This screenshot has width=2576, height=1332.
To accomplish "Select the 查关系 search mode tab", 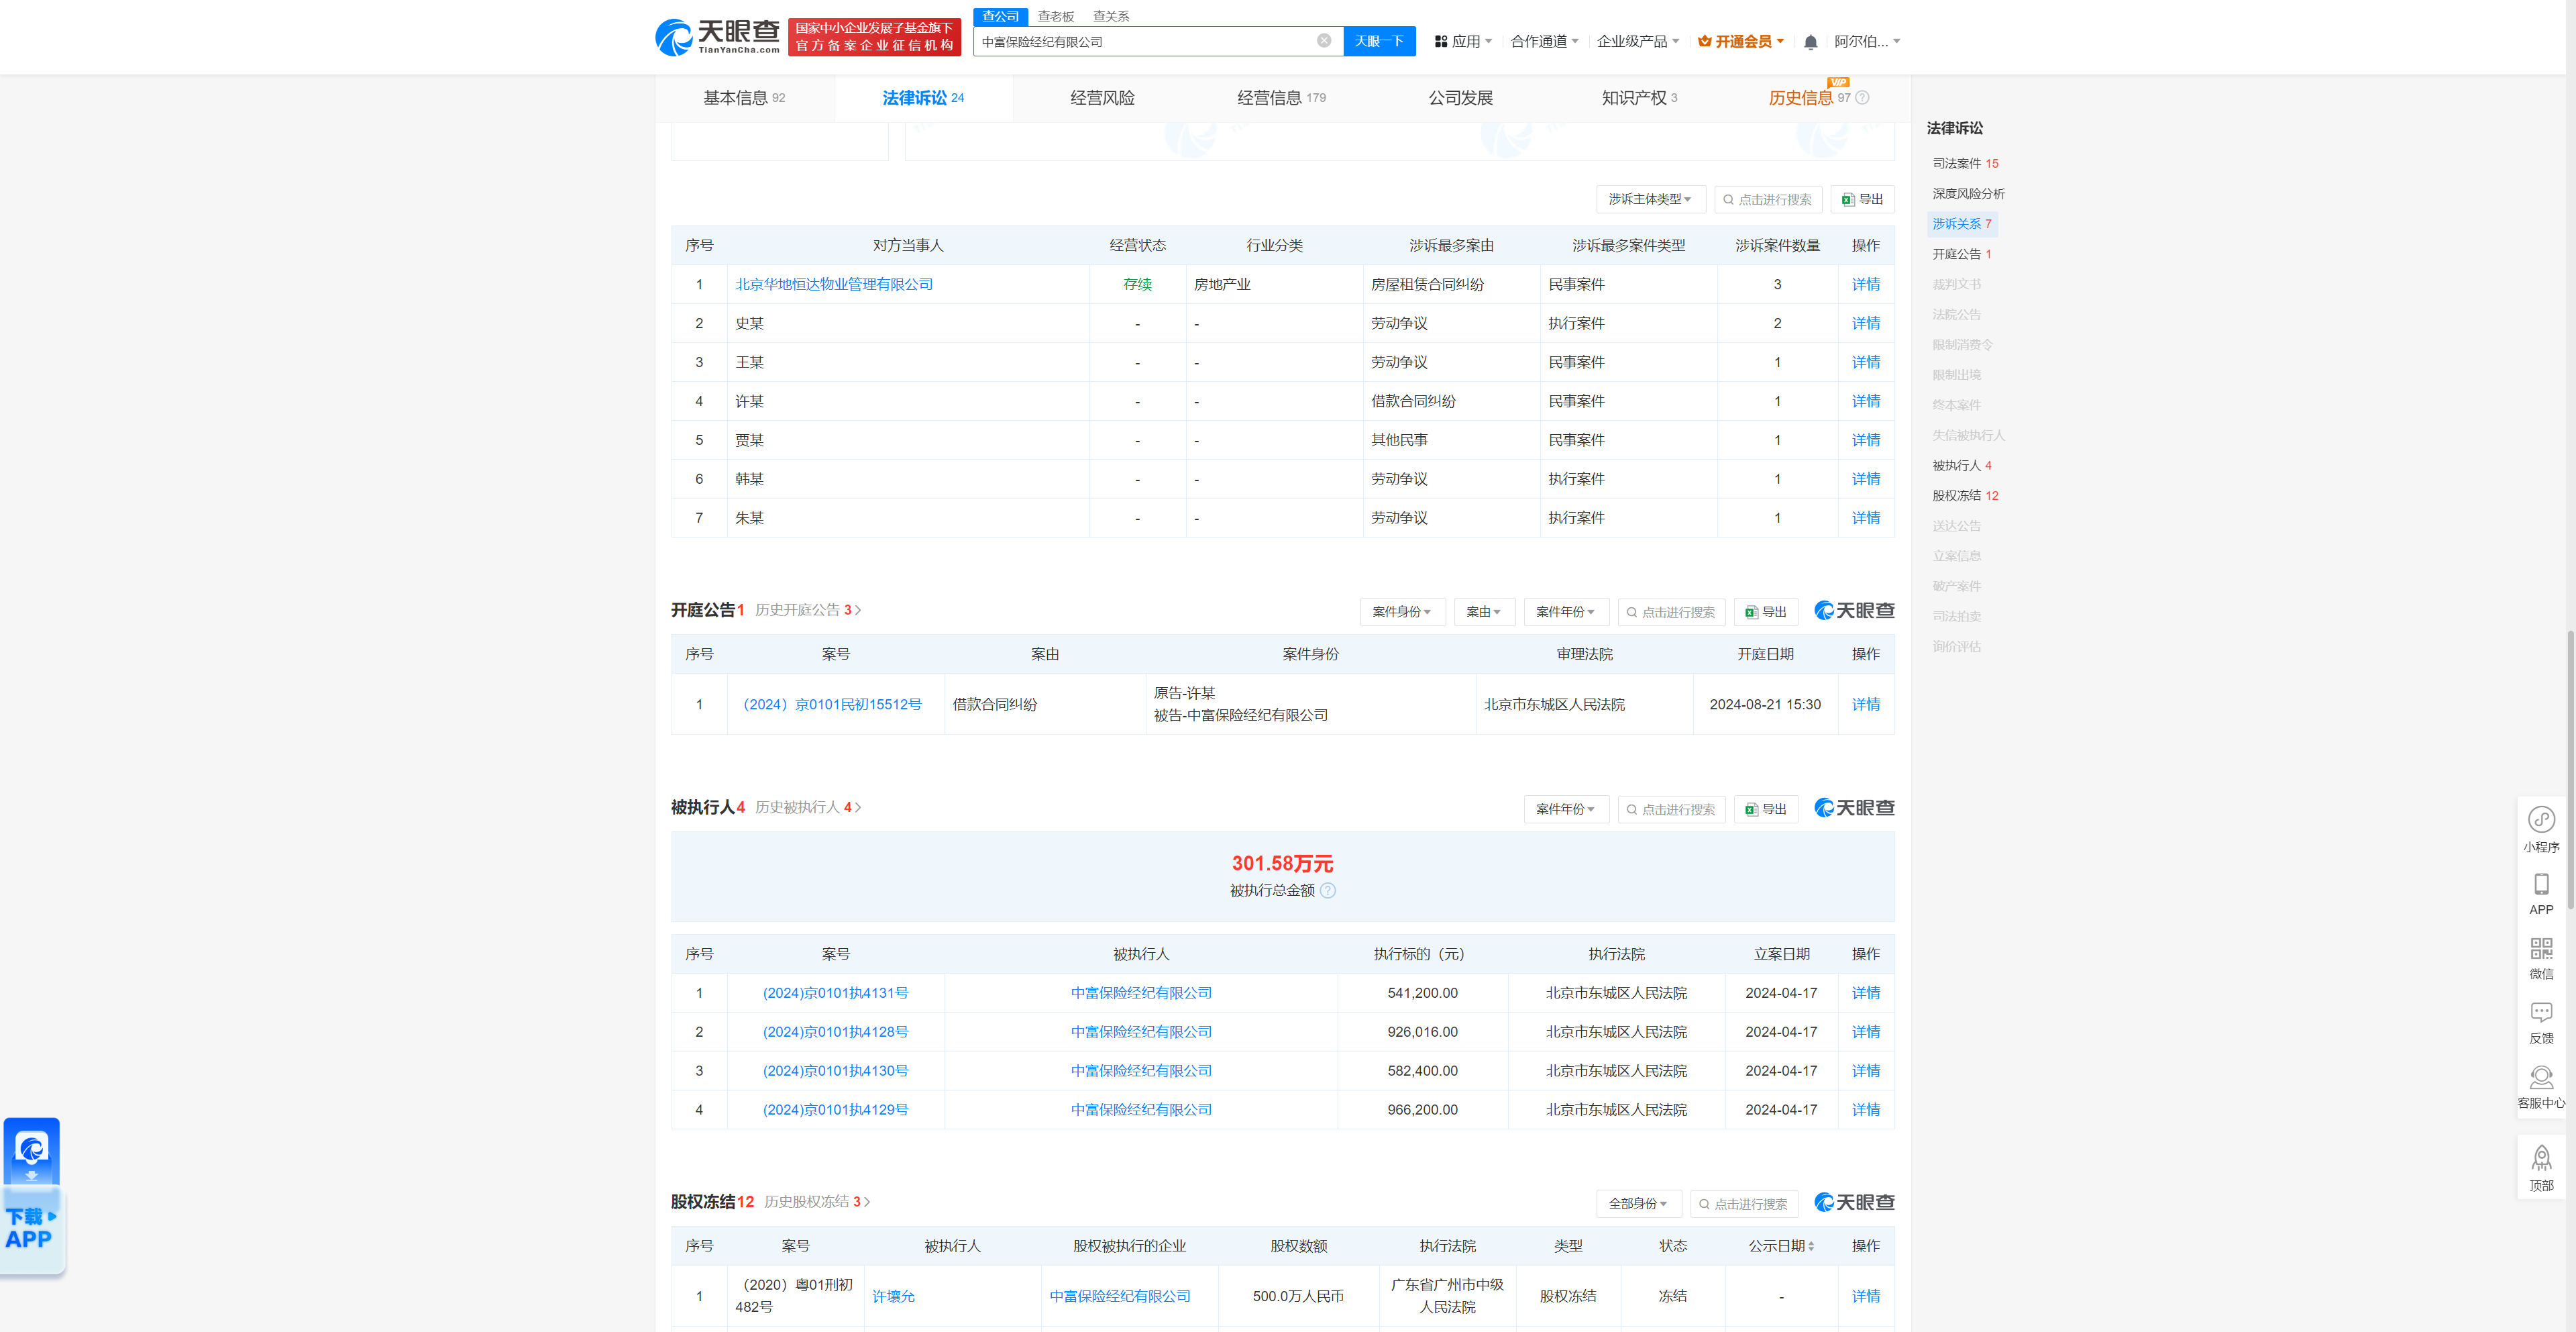I will [x=1110, y=16].
